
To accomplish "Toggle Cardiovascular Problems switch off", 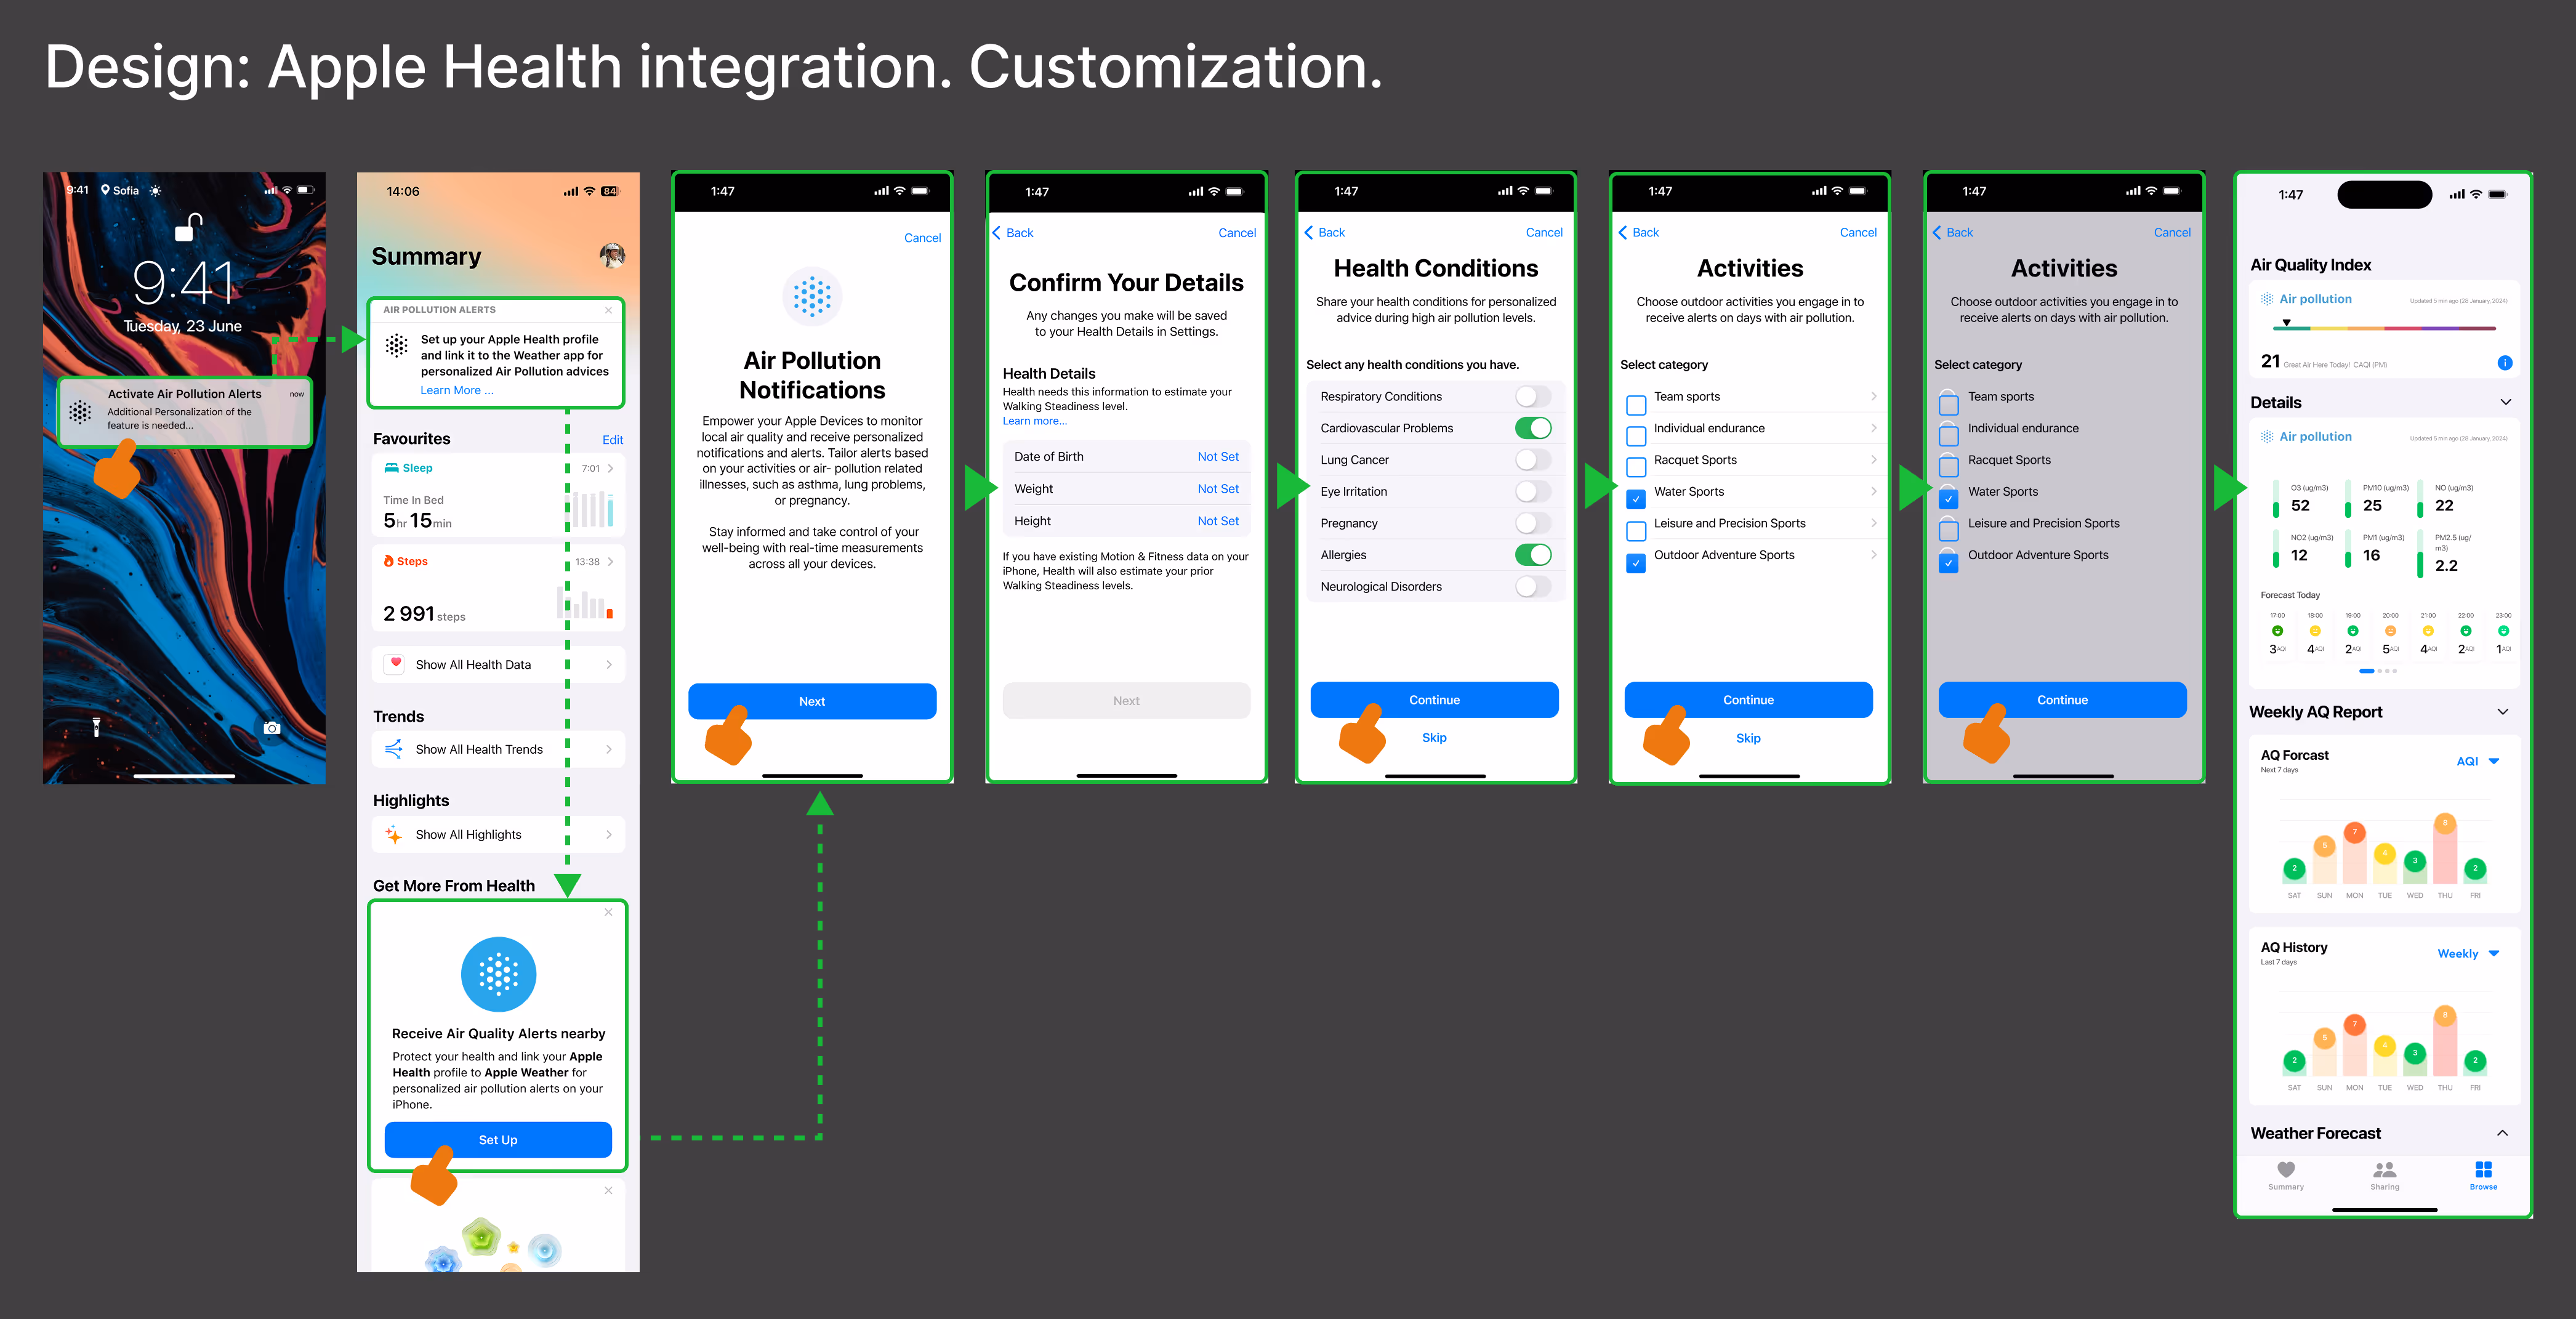I will (x=1532, y=428).
